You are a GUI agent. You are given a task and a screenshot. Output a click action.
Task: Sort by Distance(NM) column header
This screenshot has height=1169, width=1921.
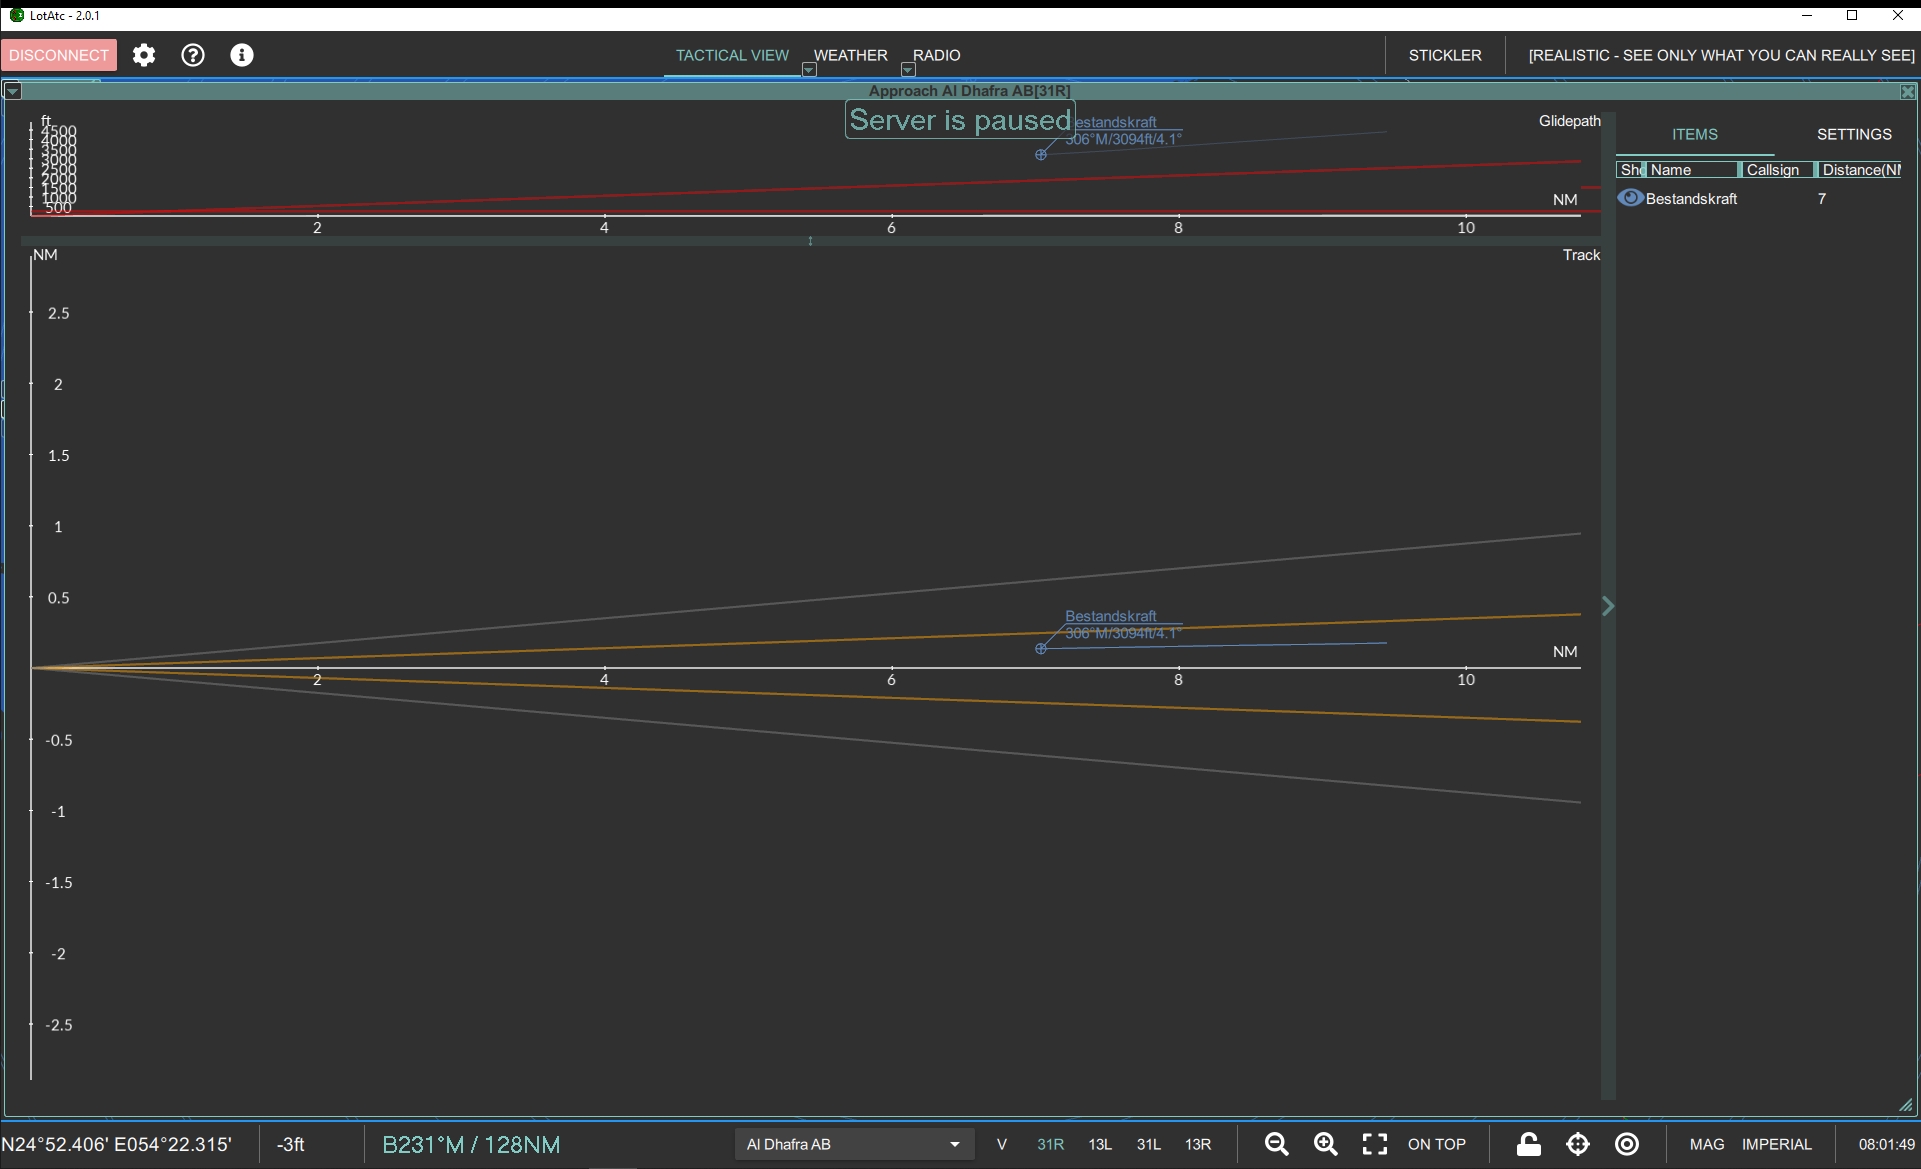tap(1861, 170)
